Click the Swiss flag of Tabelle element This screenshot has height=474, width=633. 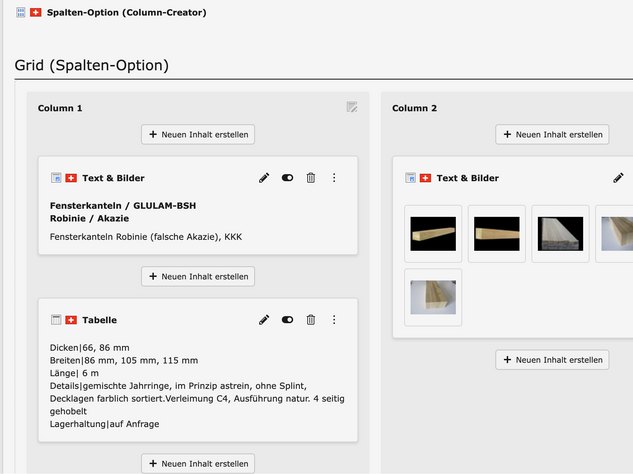(71, 320)
